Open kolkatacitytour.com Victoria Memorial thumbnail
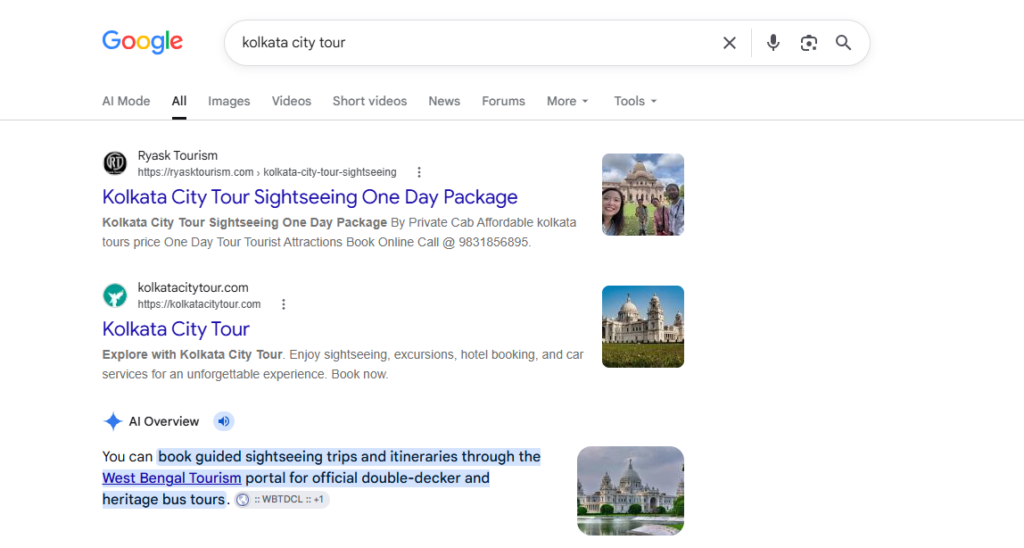1024x548 pixels. point(643,327)
